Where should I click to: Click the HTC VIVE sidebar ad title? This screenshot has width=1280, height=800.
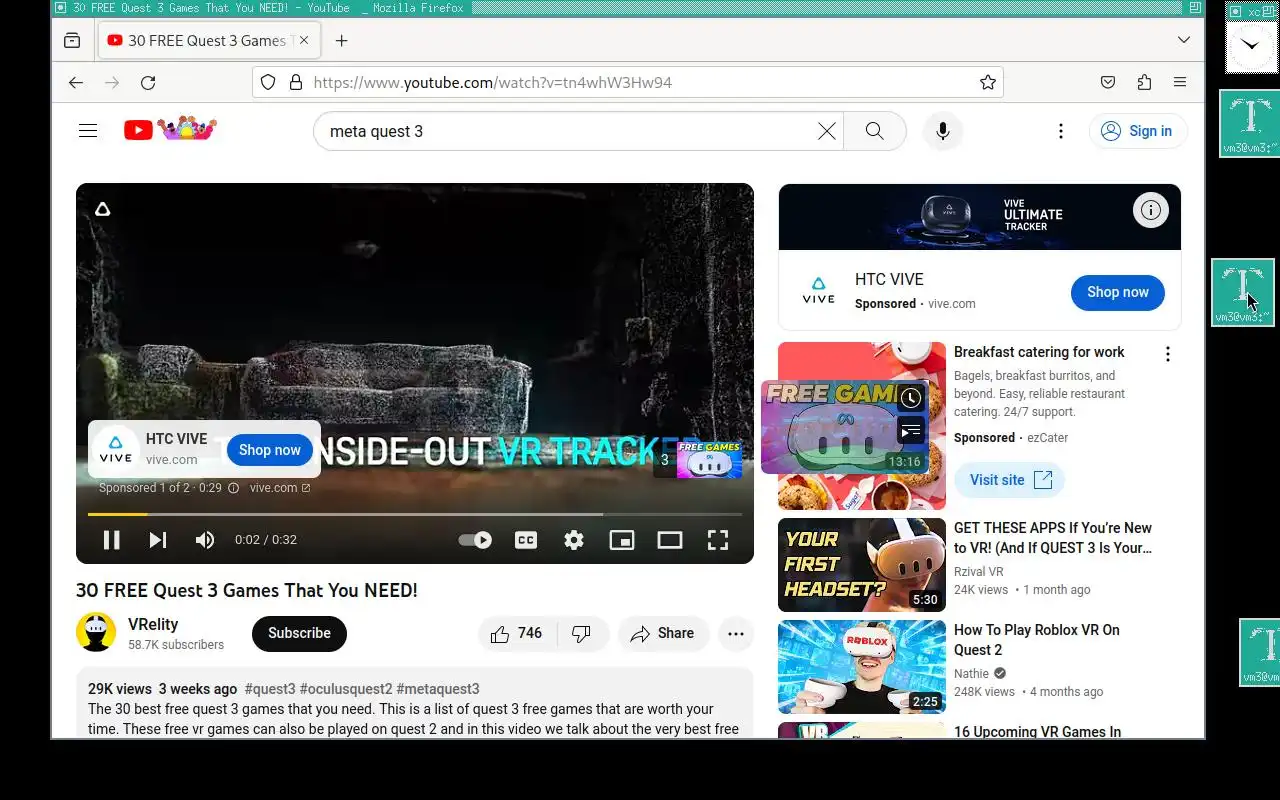(x=889, y=280)
